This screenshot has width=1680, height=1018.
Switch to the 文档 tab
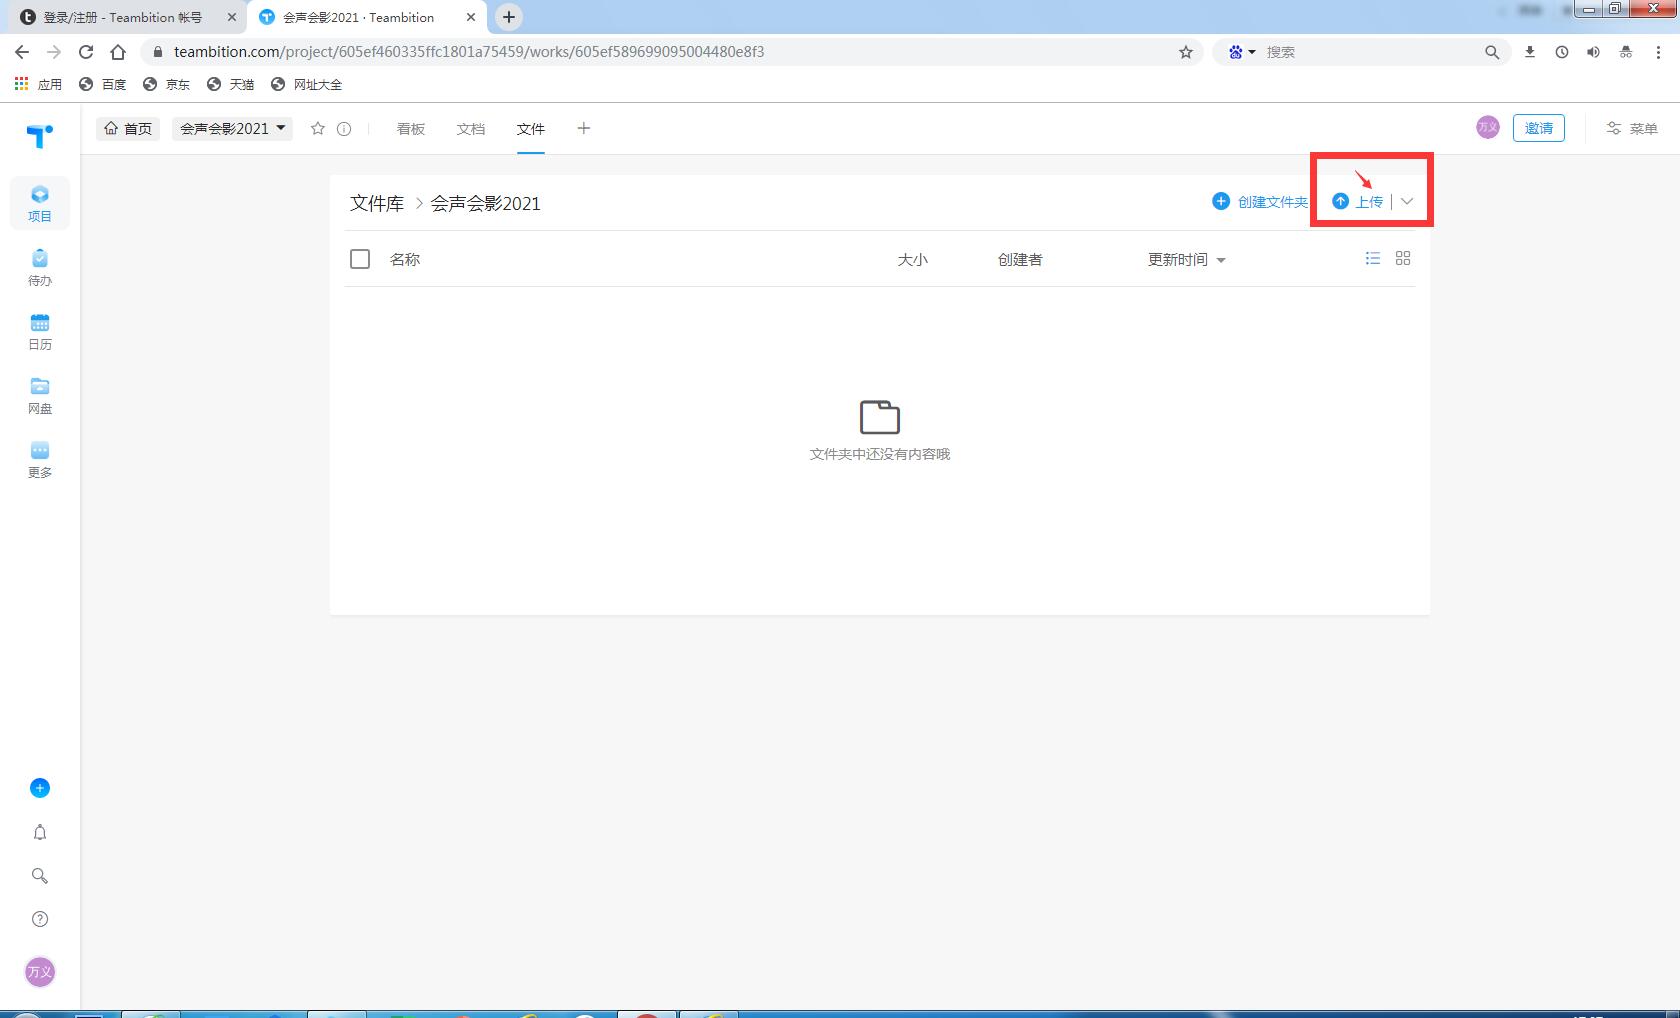[x=471, y=129]
